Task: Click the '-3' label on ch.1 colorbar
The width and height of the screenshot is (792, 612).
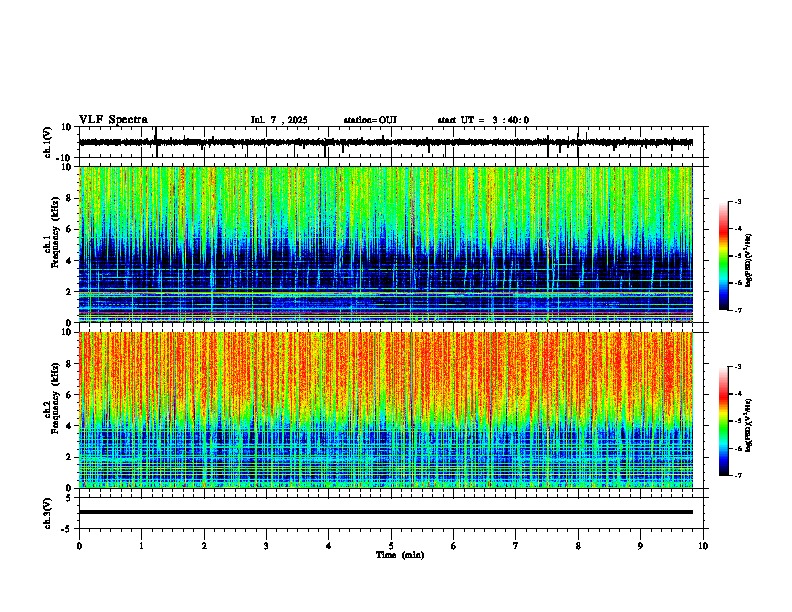Action: point(737,202)
